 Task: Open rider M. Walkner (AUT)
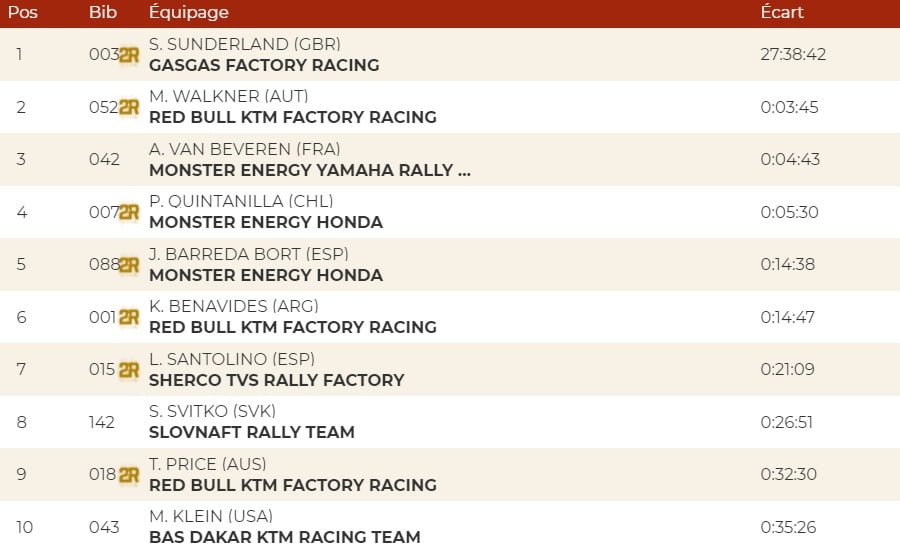(228, 96)
